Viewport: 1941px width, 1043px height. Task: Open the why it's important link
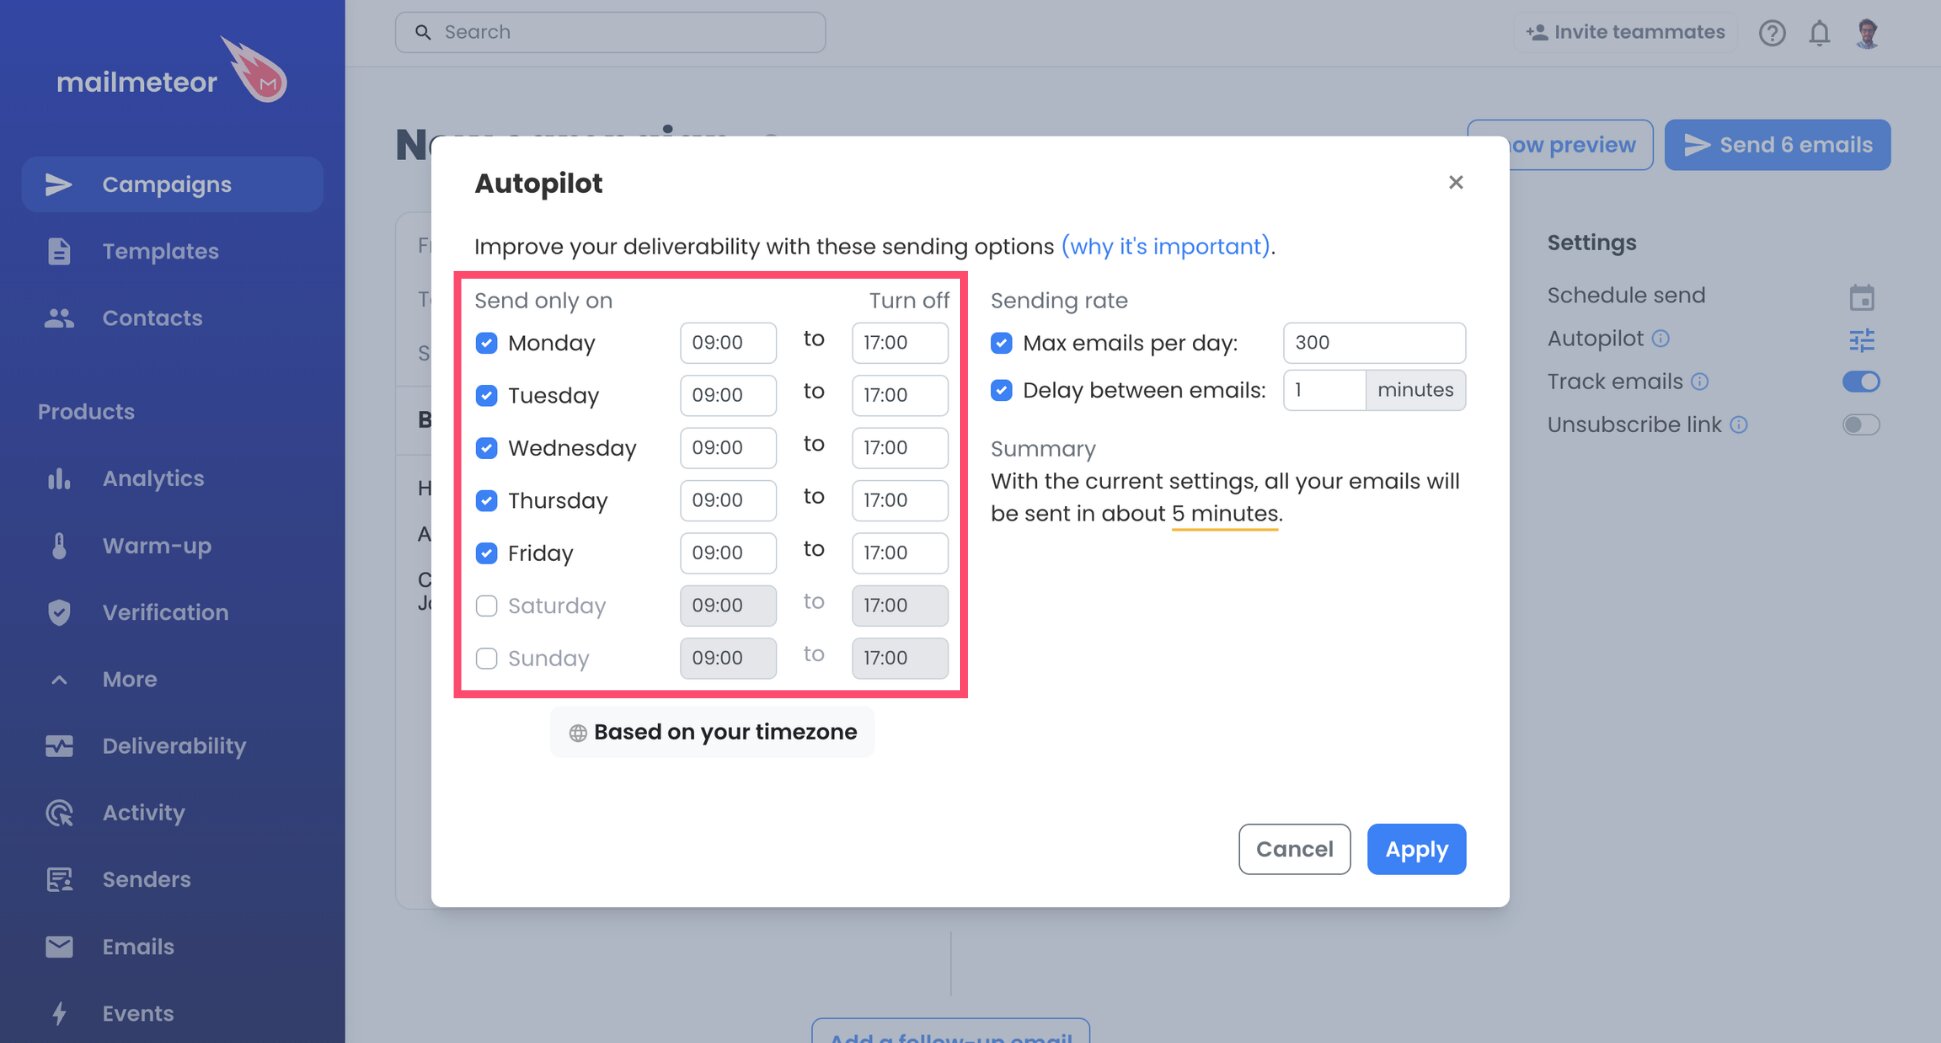1165,246
